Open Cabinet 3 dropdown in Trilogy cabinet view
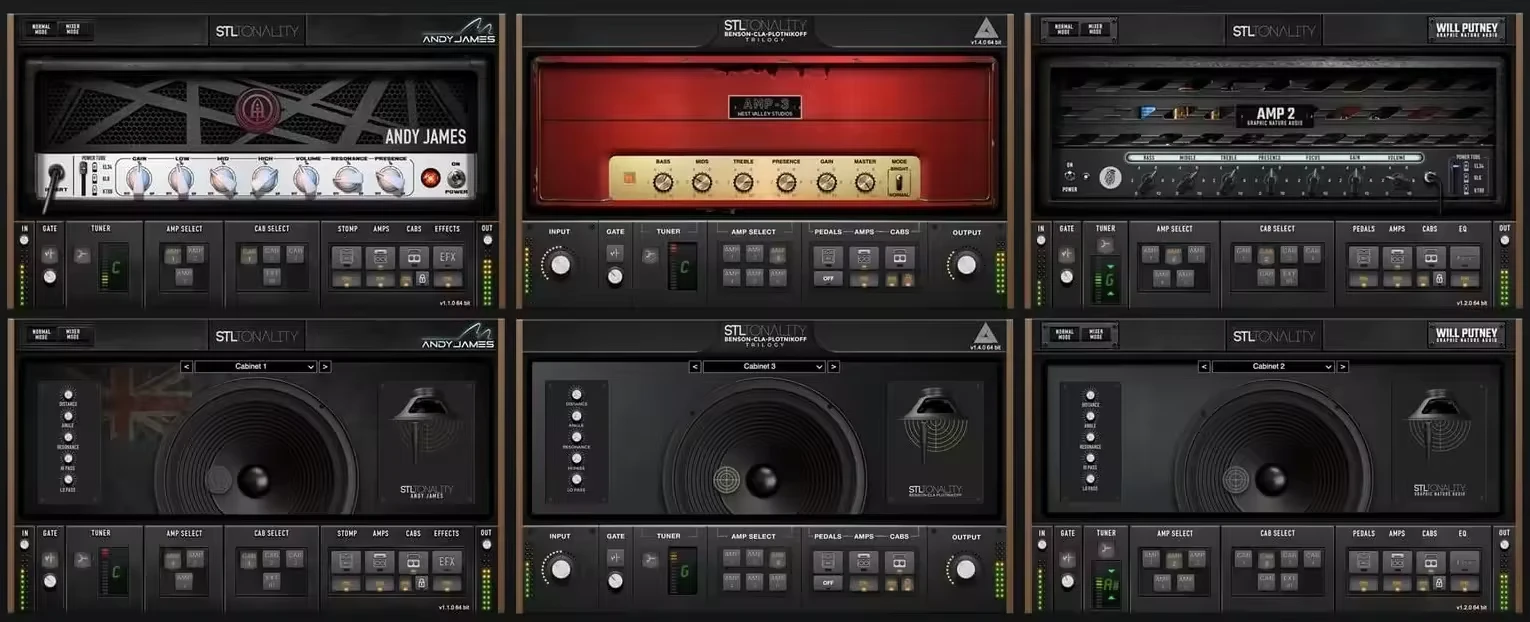The height and width of the screenshot is (622, 1530). [x=764, y=367]
